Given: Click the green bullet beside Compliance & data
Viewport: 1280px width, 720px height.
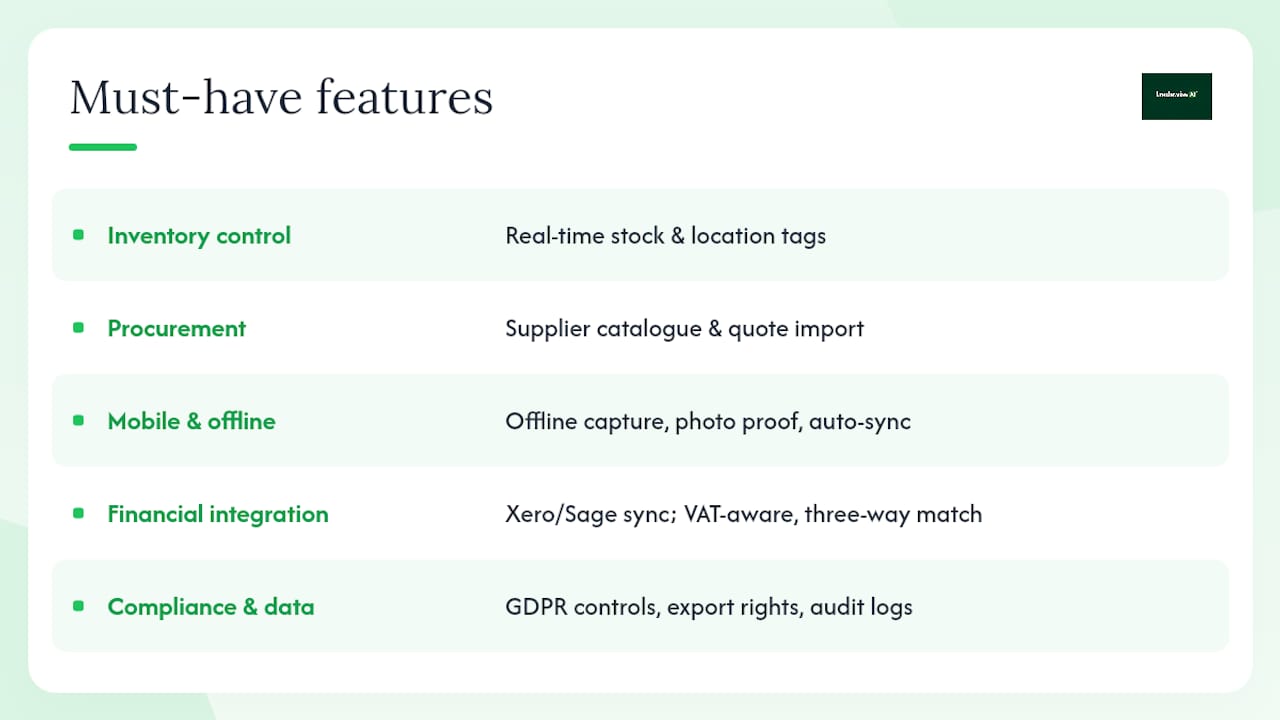Looking at the screenshot, I should 78,606.
